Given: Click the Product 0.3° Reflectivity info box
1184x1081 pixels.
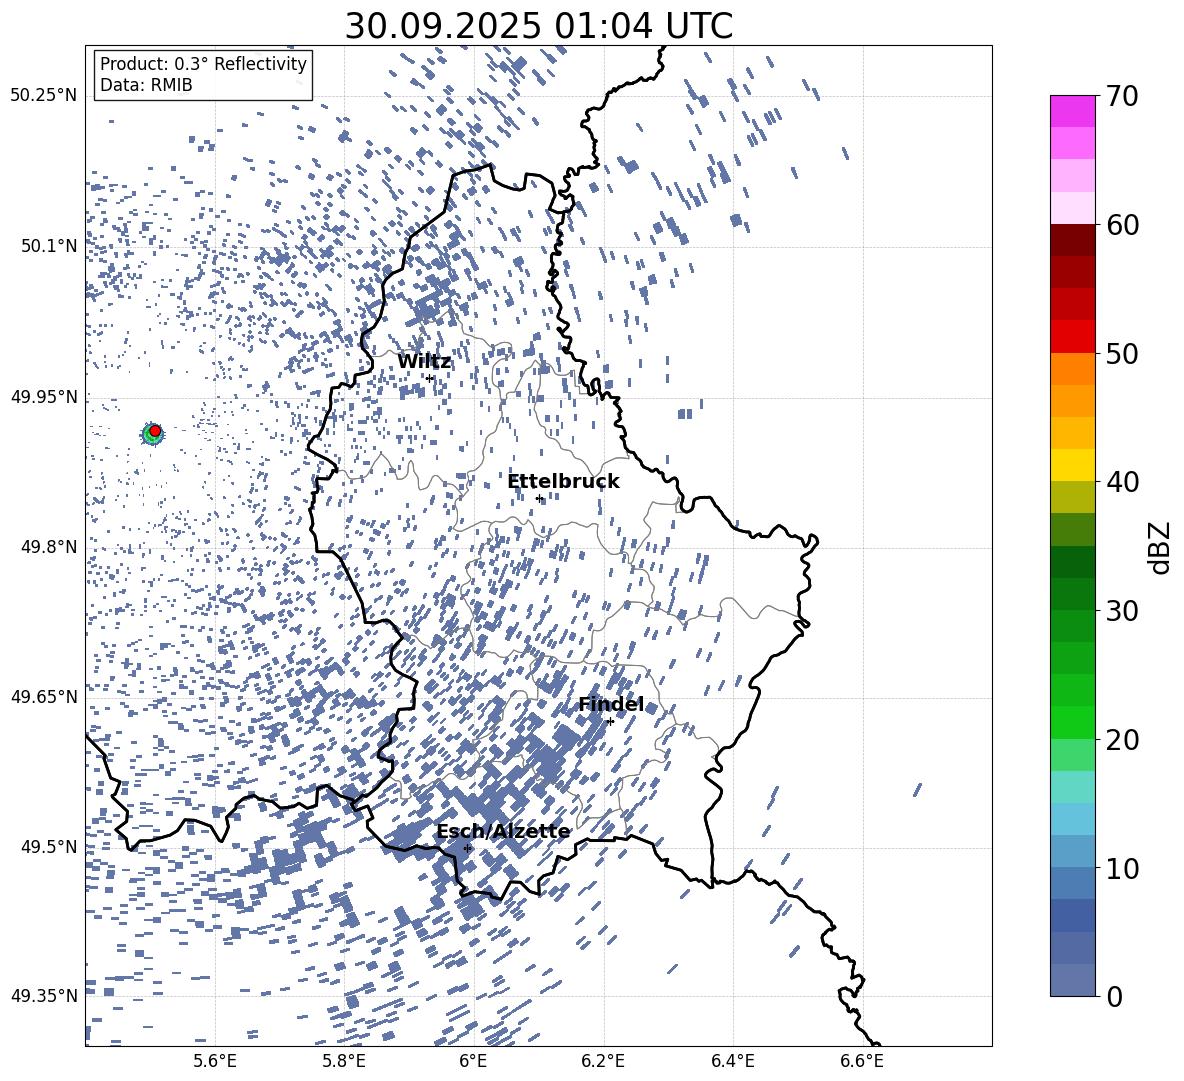Looking at the screenshot, I should click(x=203, y=74).
